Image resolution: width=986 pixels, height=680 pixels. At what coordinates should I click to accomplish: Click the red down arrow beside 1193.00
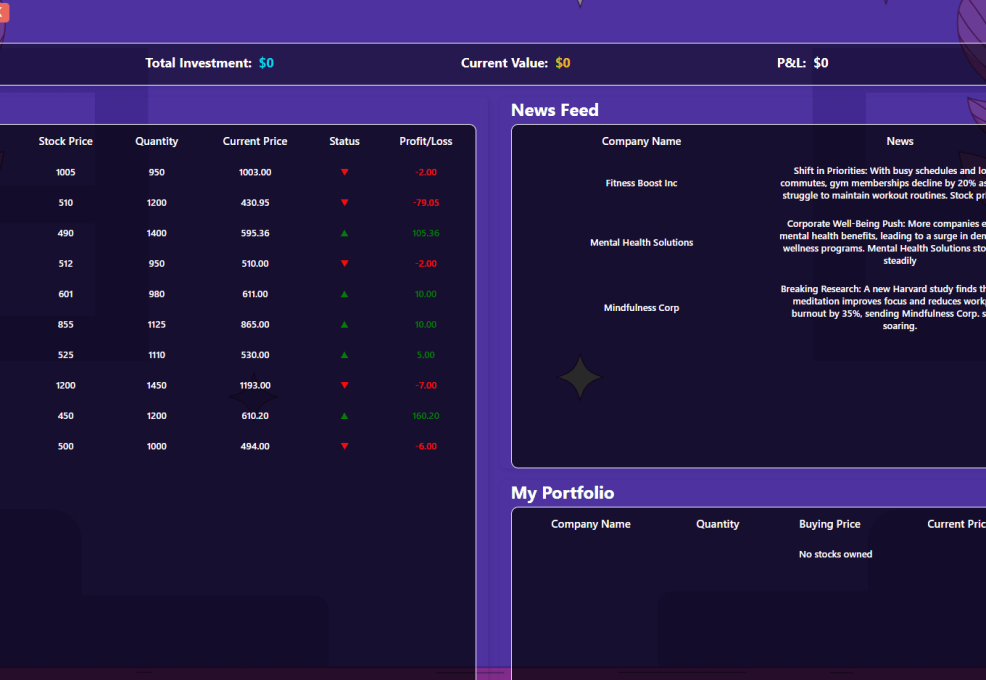344,385
